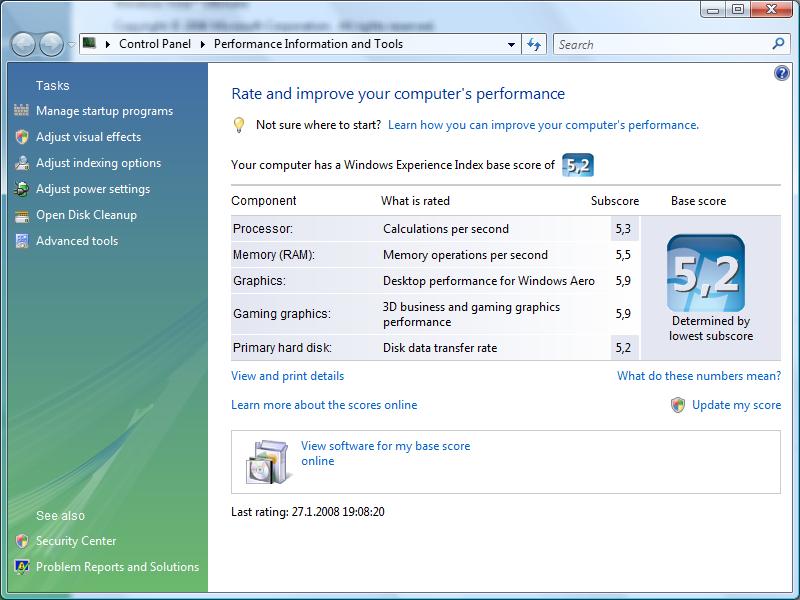800x600 pixels.
Task: Click the Adjust indexing options icon
Action: pos(21,163)
